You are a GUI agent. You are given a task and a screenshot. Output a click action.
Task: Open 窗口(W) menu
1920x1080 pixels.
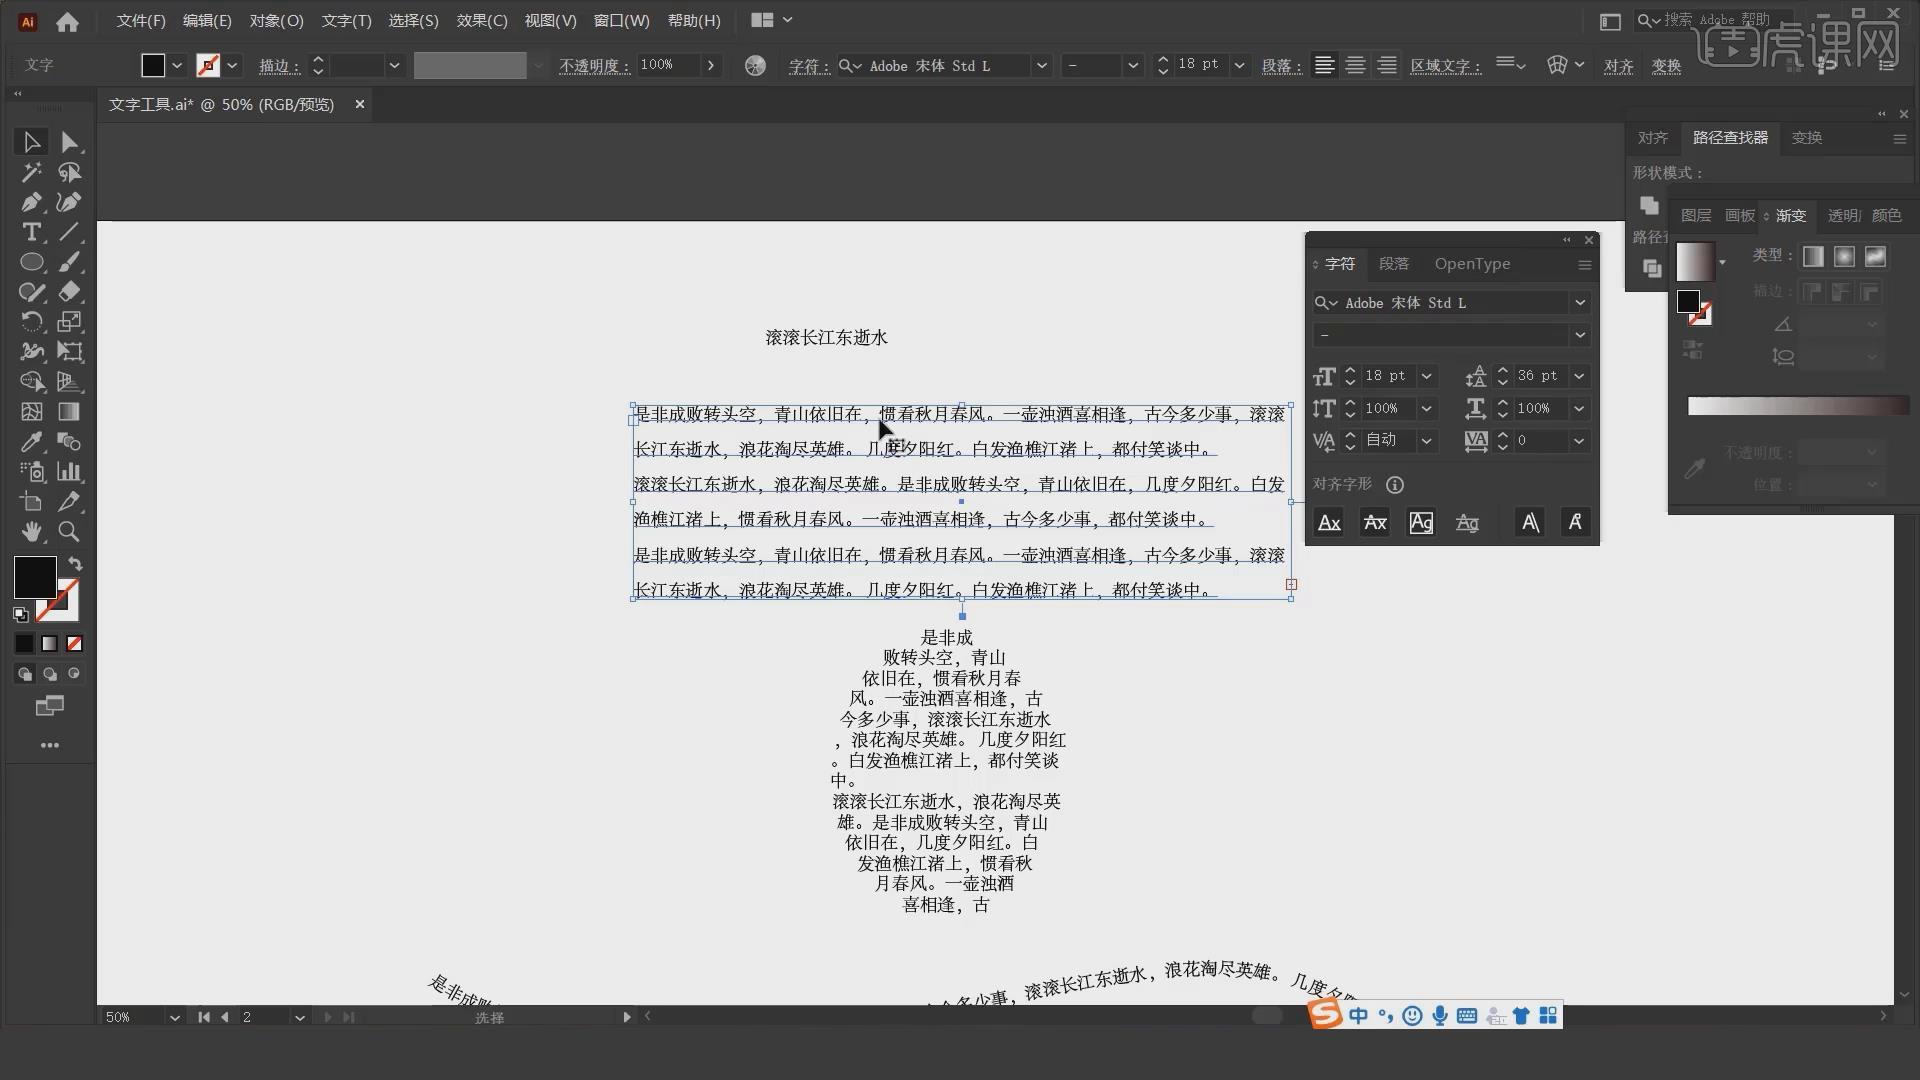(x=621, y=20)
